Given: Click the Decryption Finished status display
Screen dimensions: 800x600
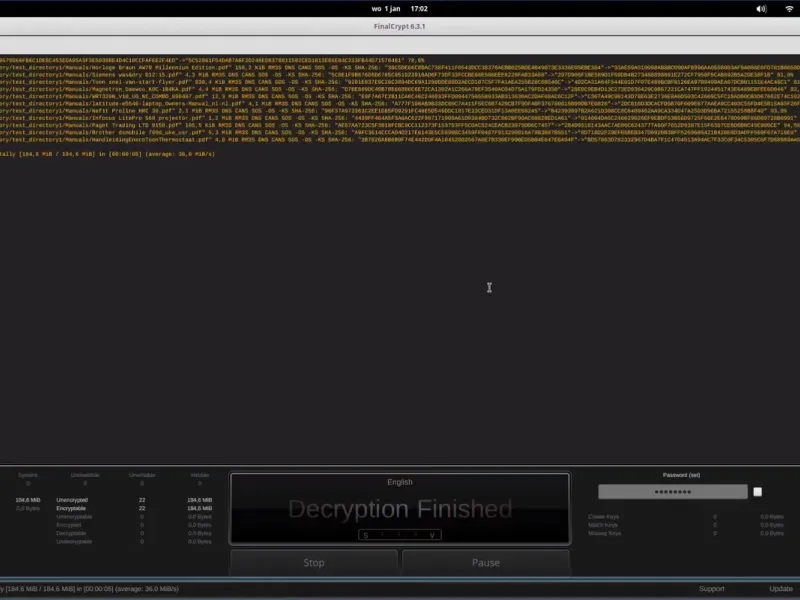Looking at the screenshot, I should pos(400,509).
